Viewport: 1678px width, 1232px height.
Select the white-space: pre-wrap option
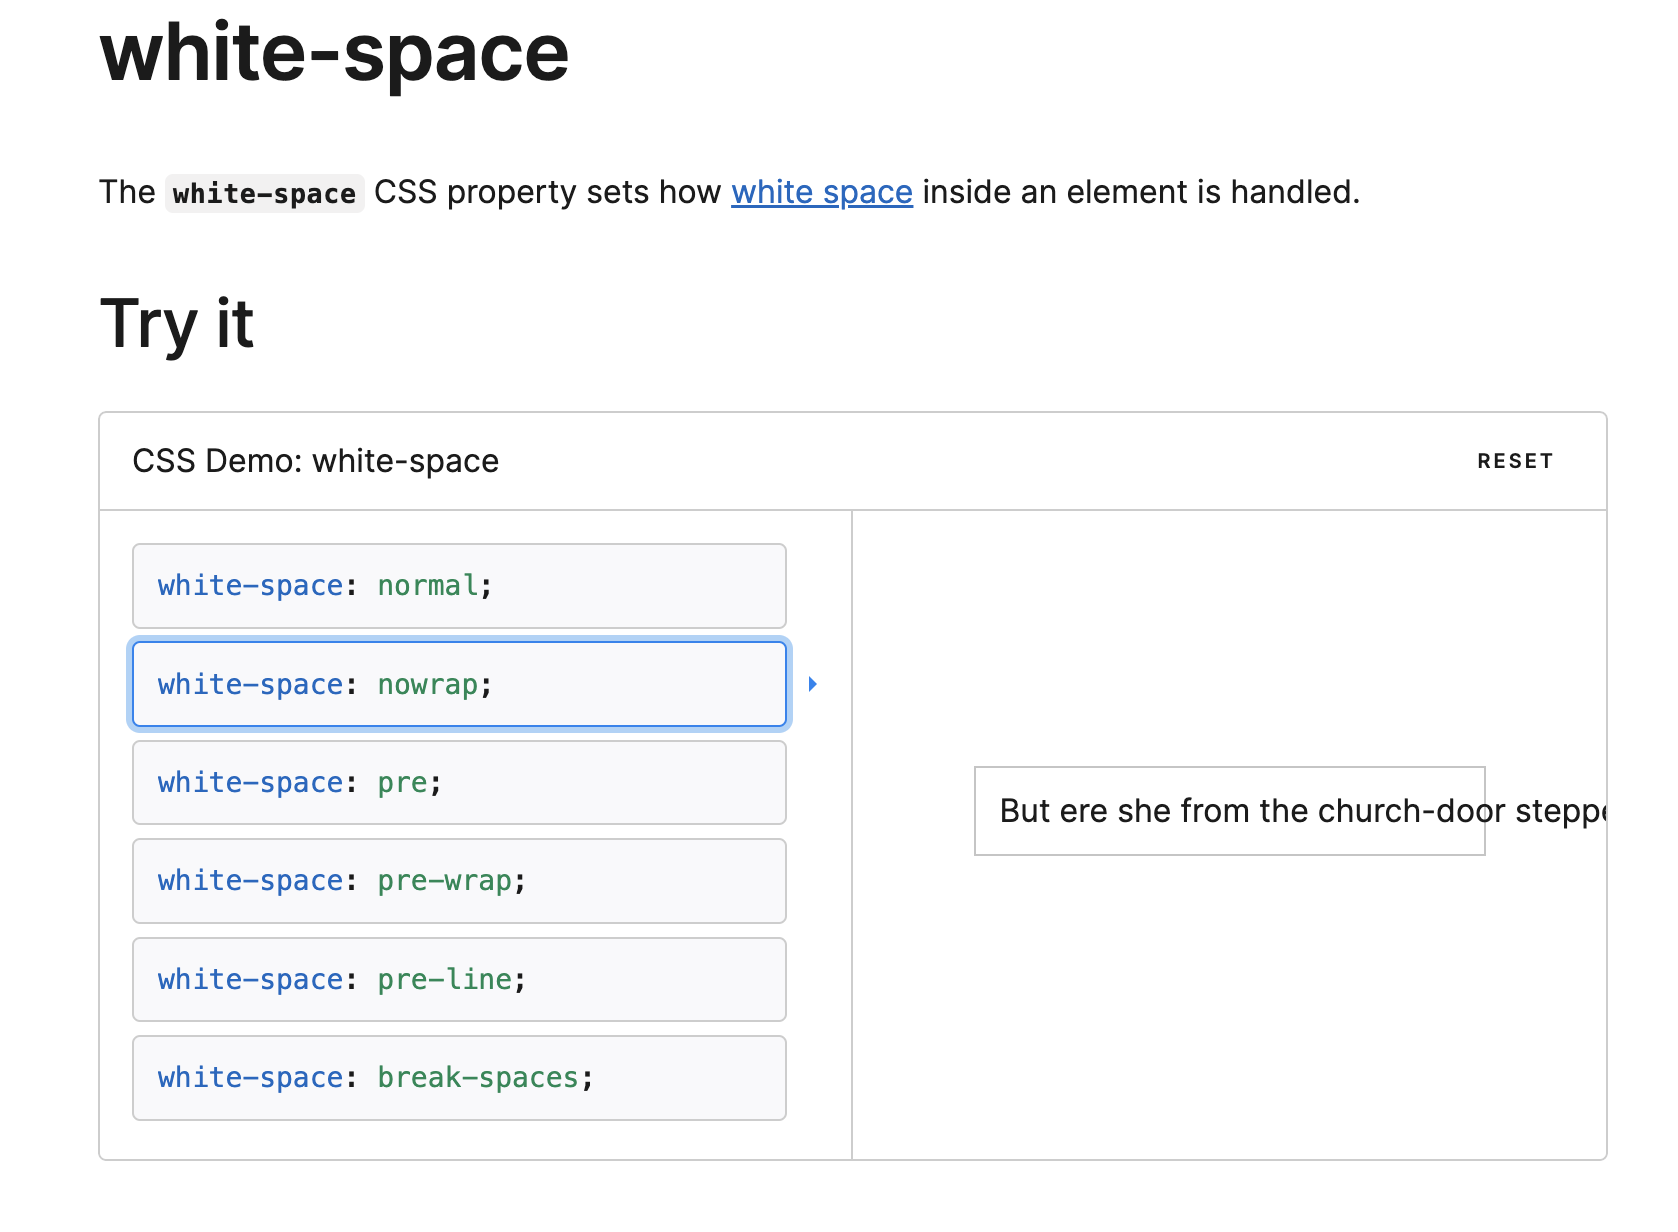[x=458, y=881]
